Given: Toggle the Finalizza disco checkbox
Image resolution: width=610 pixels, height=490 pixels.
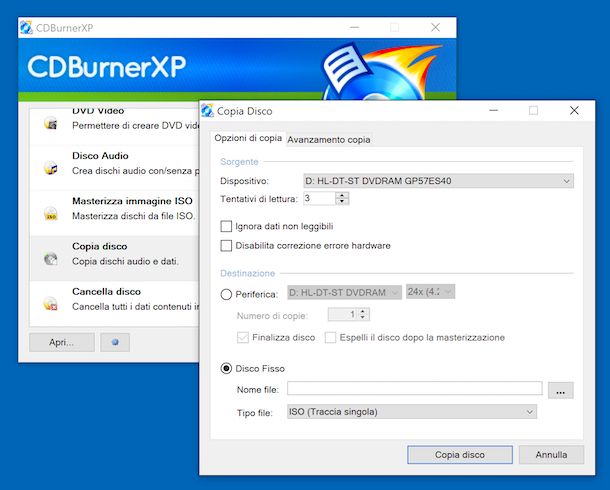Looking at the screenshot, I should click(243, 337).
